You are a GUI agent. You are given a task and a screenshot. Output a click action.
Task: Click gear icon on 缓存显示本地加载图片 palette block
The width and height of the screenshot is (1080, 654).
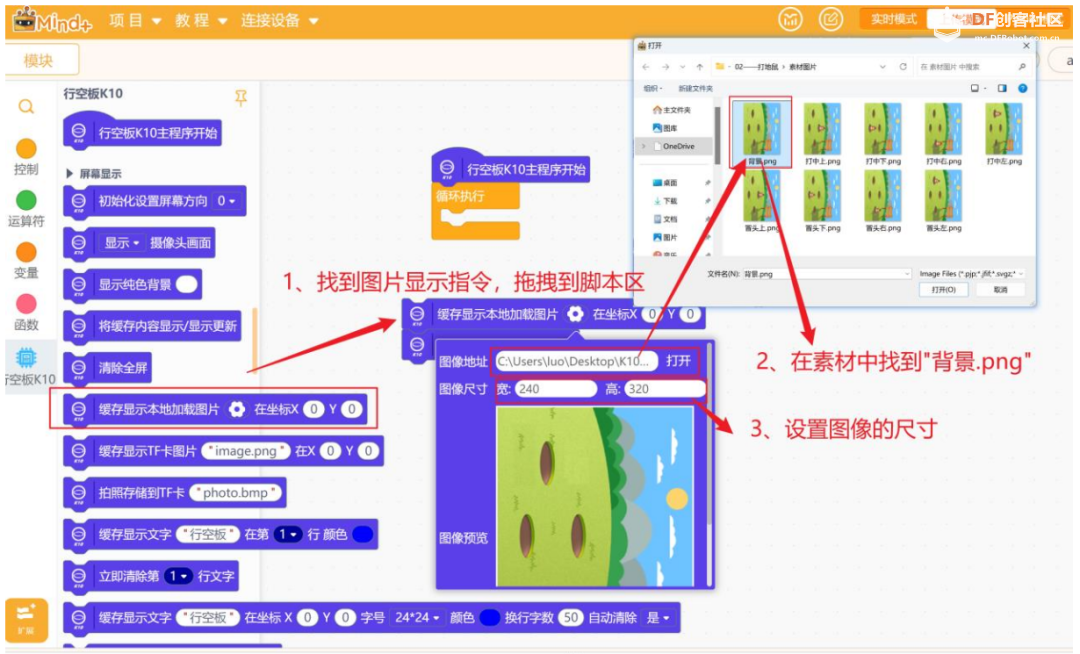coord(236,410)
